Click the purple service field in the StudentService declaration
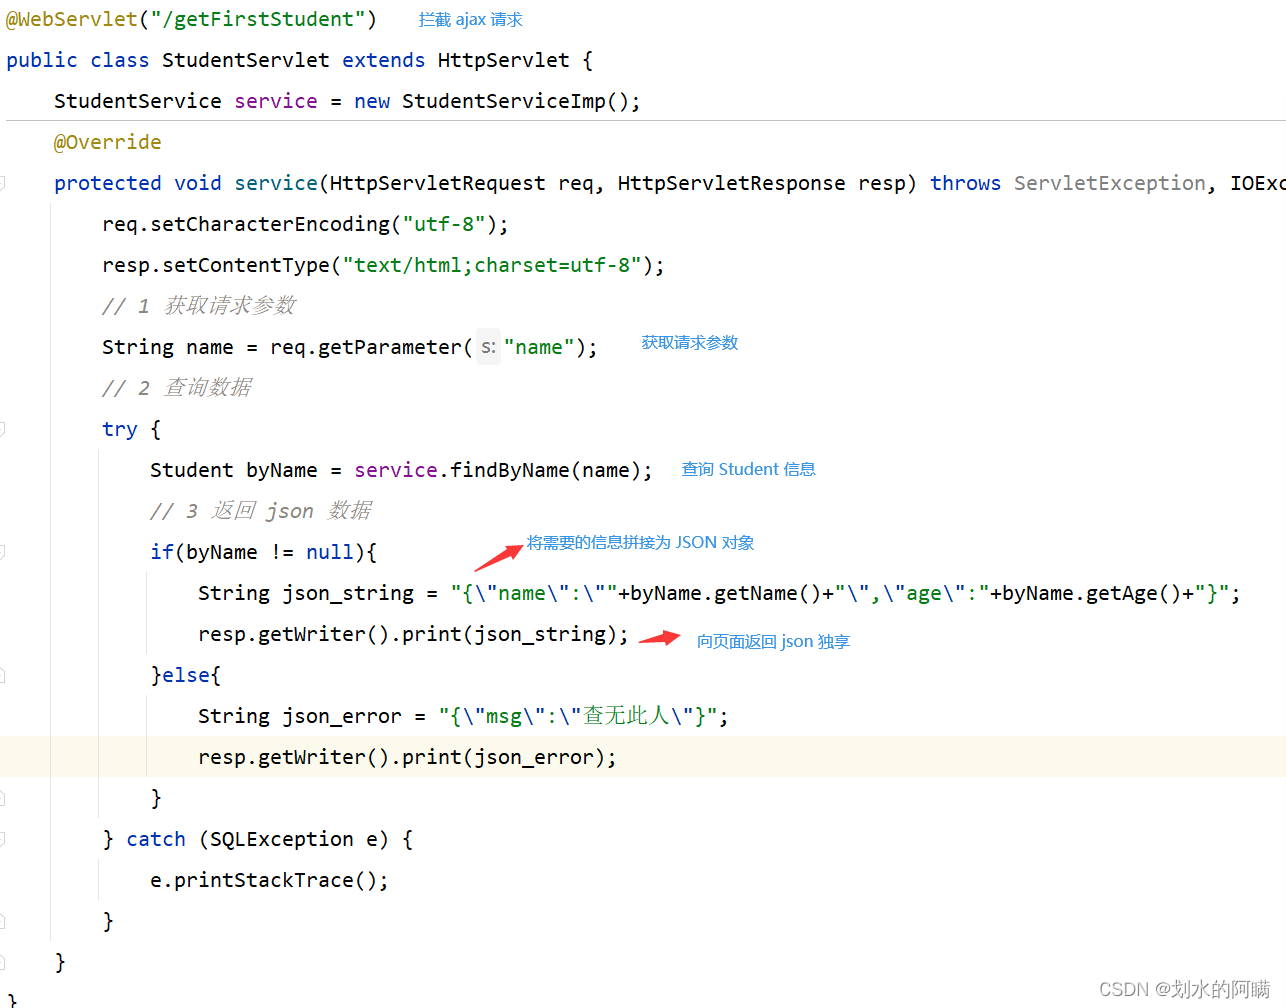 [x=276, y=101]
